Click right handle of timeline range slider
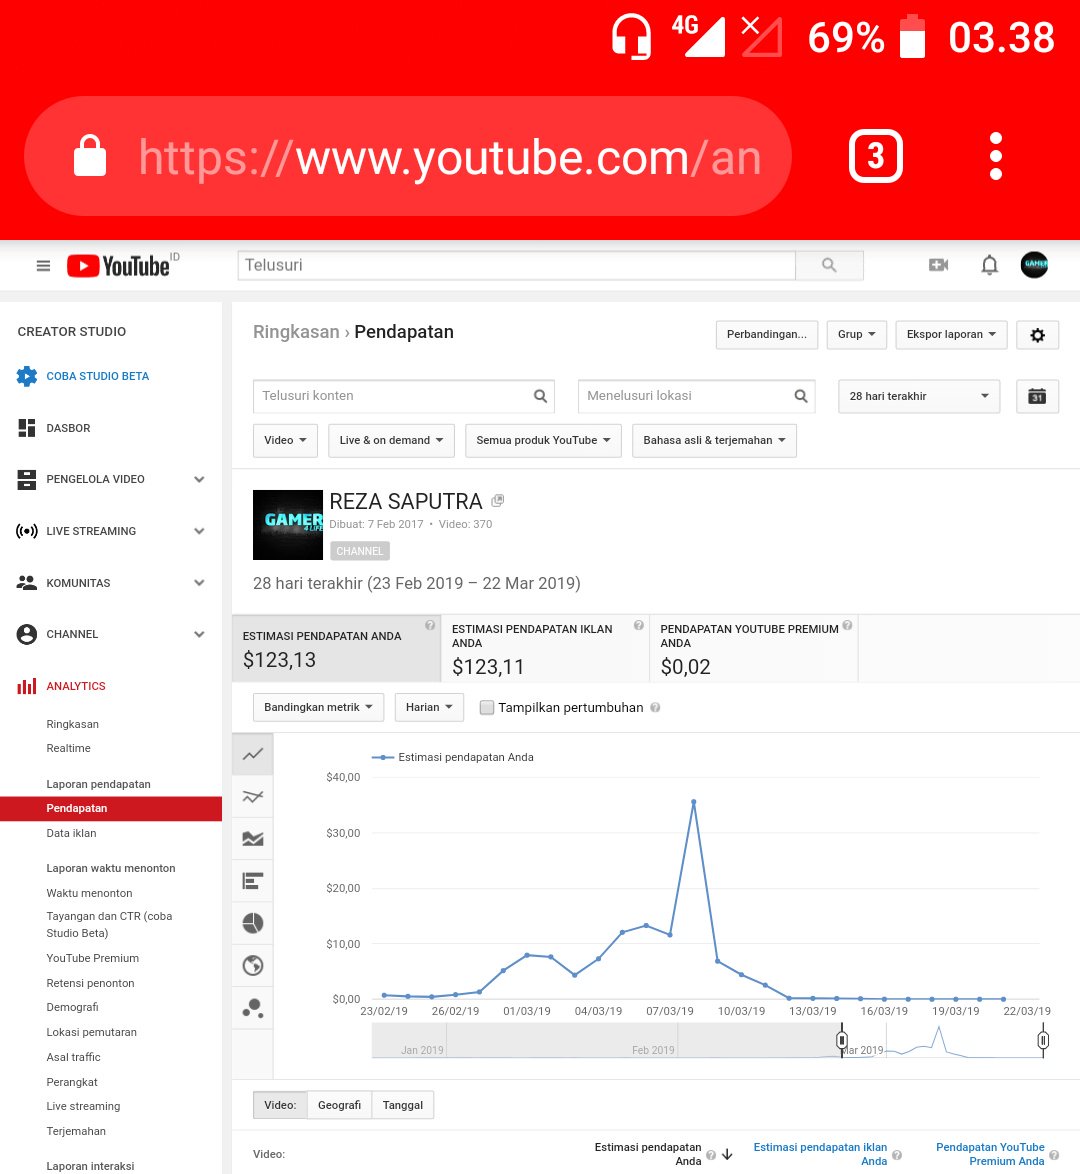This screenshot has height=1174, width=1080. (1043, 1040)
